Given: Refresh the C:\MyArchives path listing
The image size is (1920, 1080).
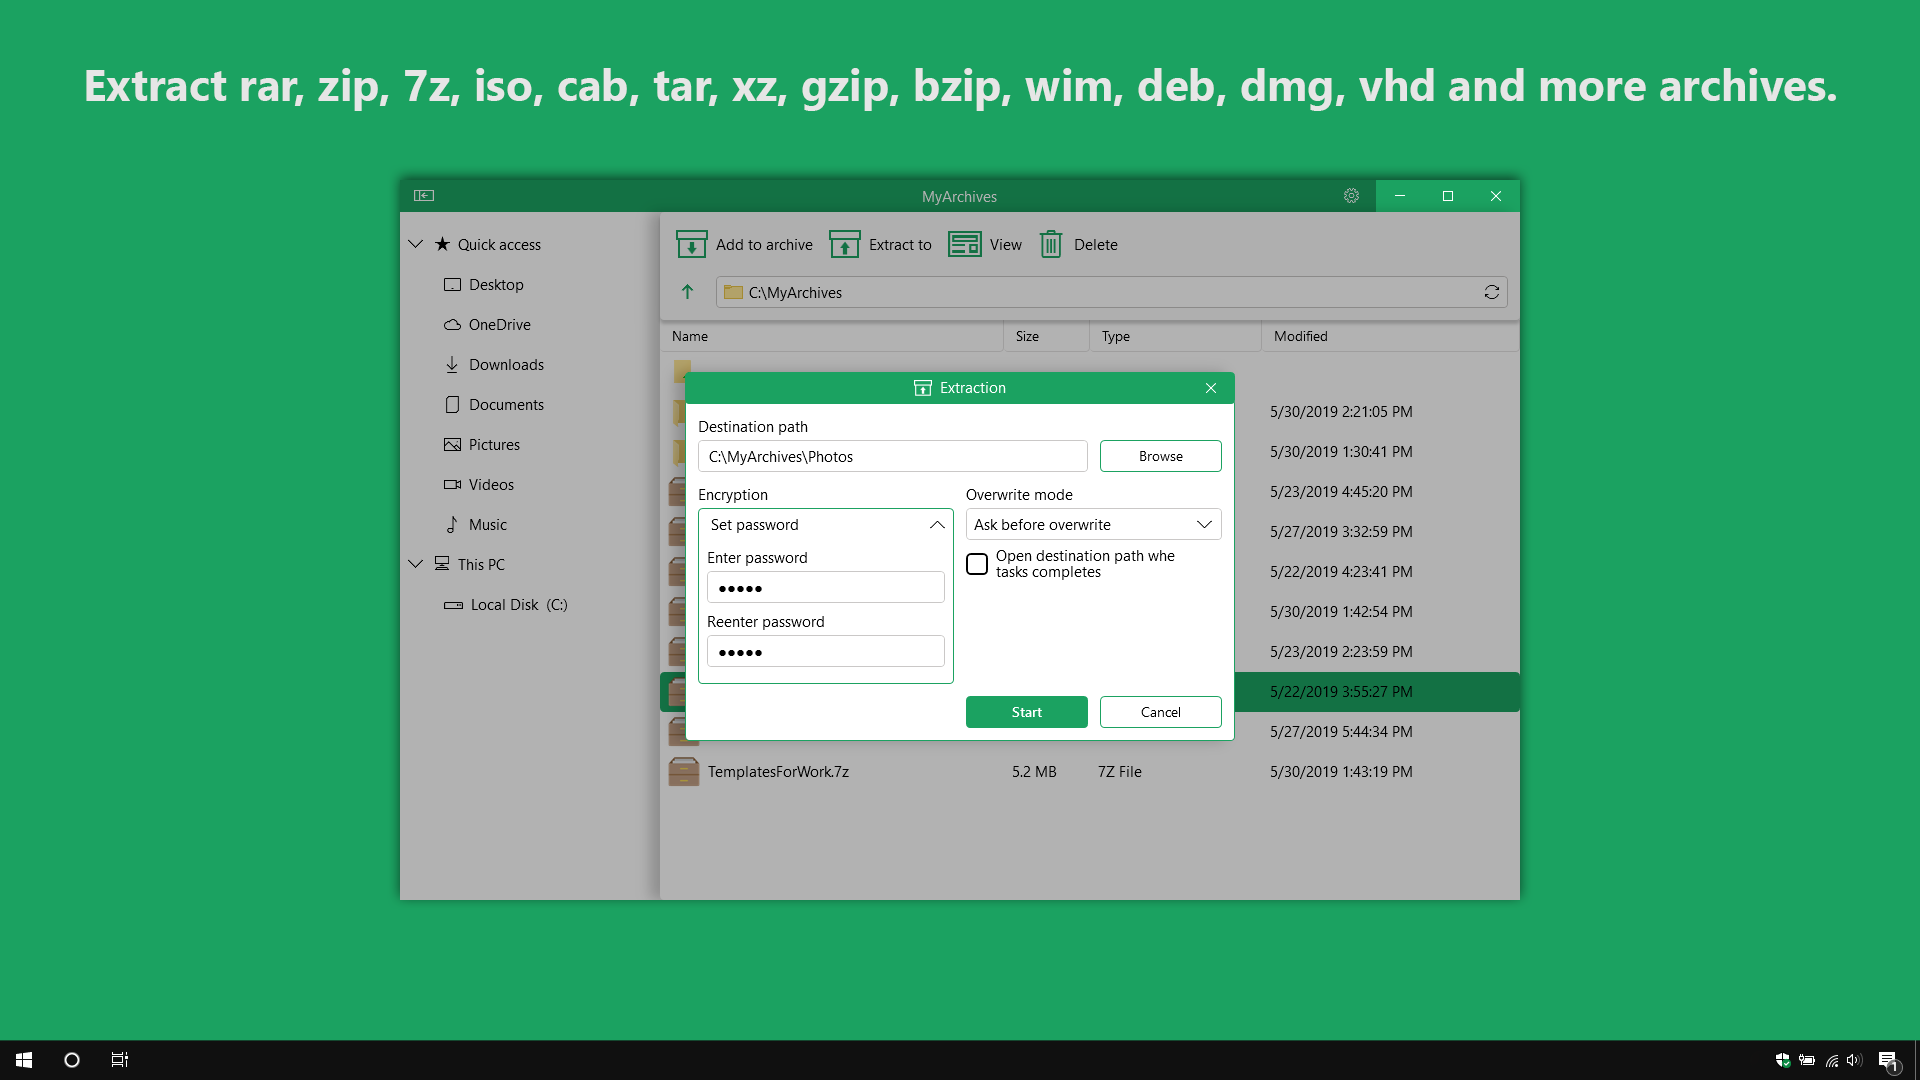Looking at the screenshot, I should pos(1491,292).
